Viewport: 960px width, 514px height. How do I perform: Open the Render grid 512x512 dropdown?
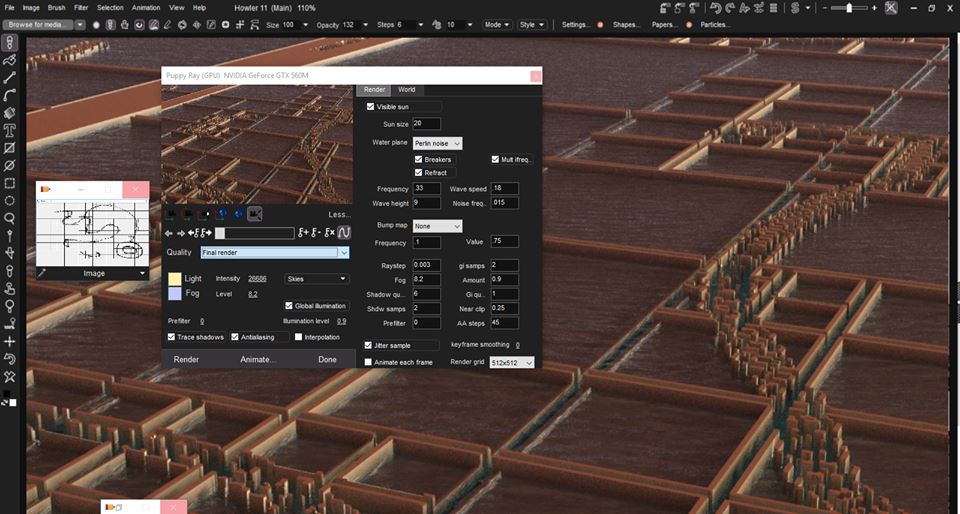pyautogui.click(x=512, y=363)
